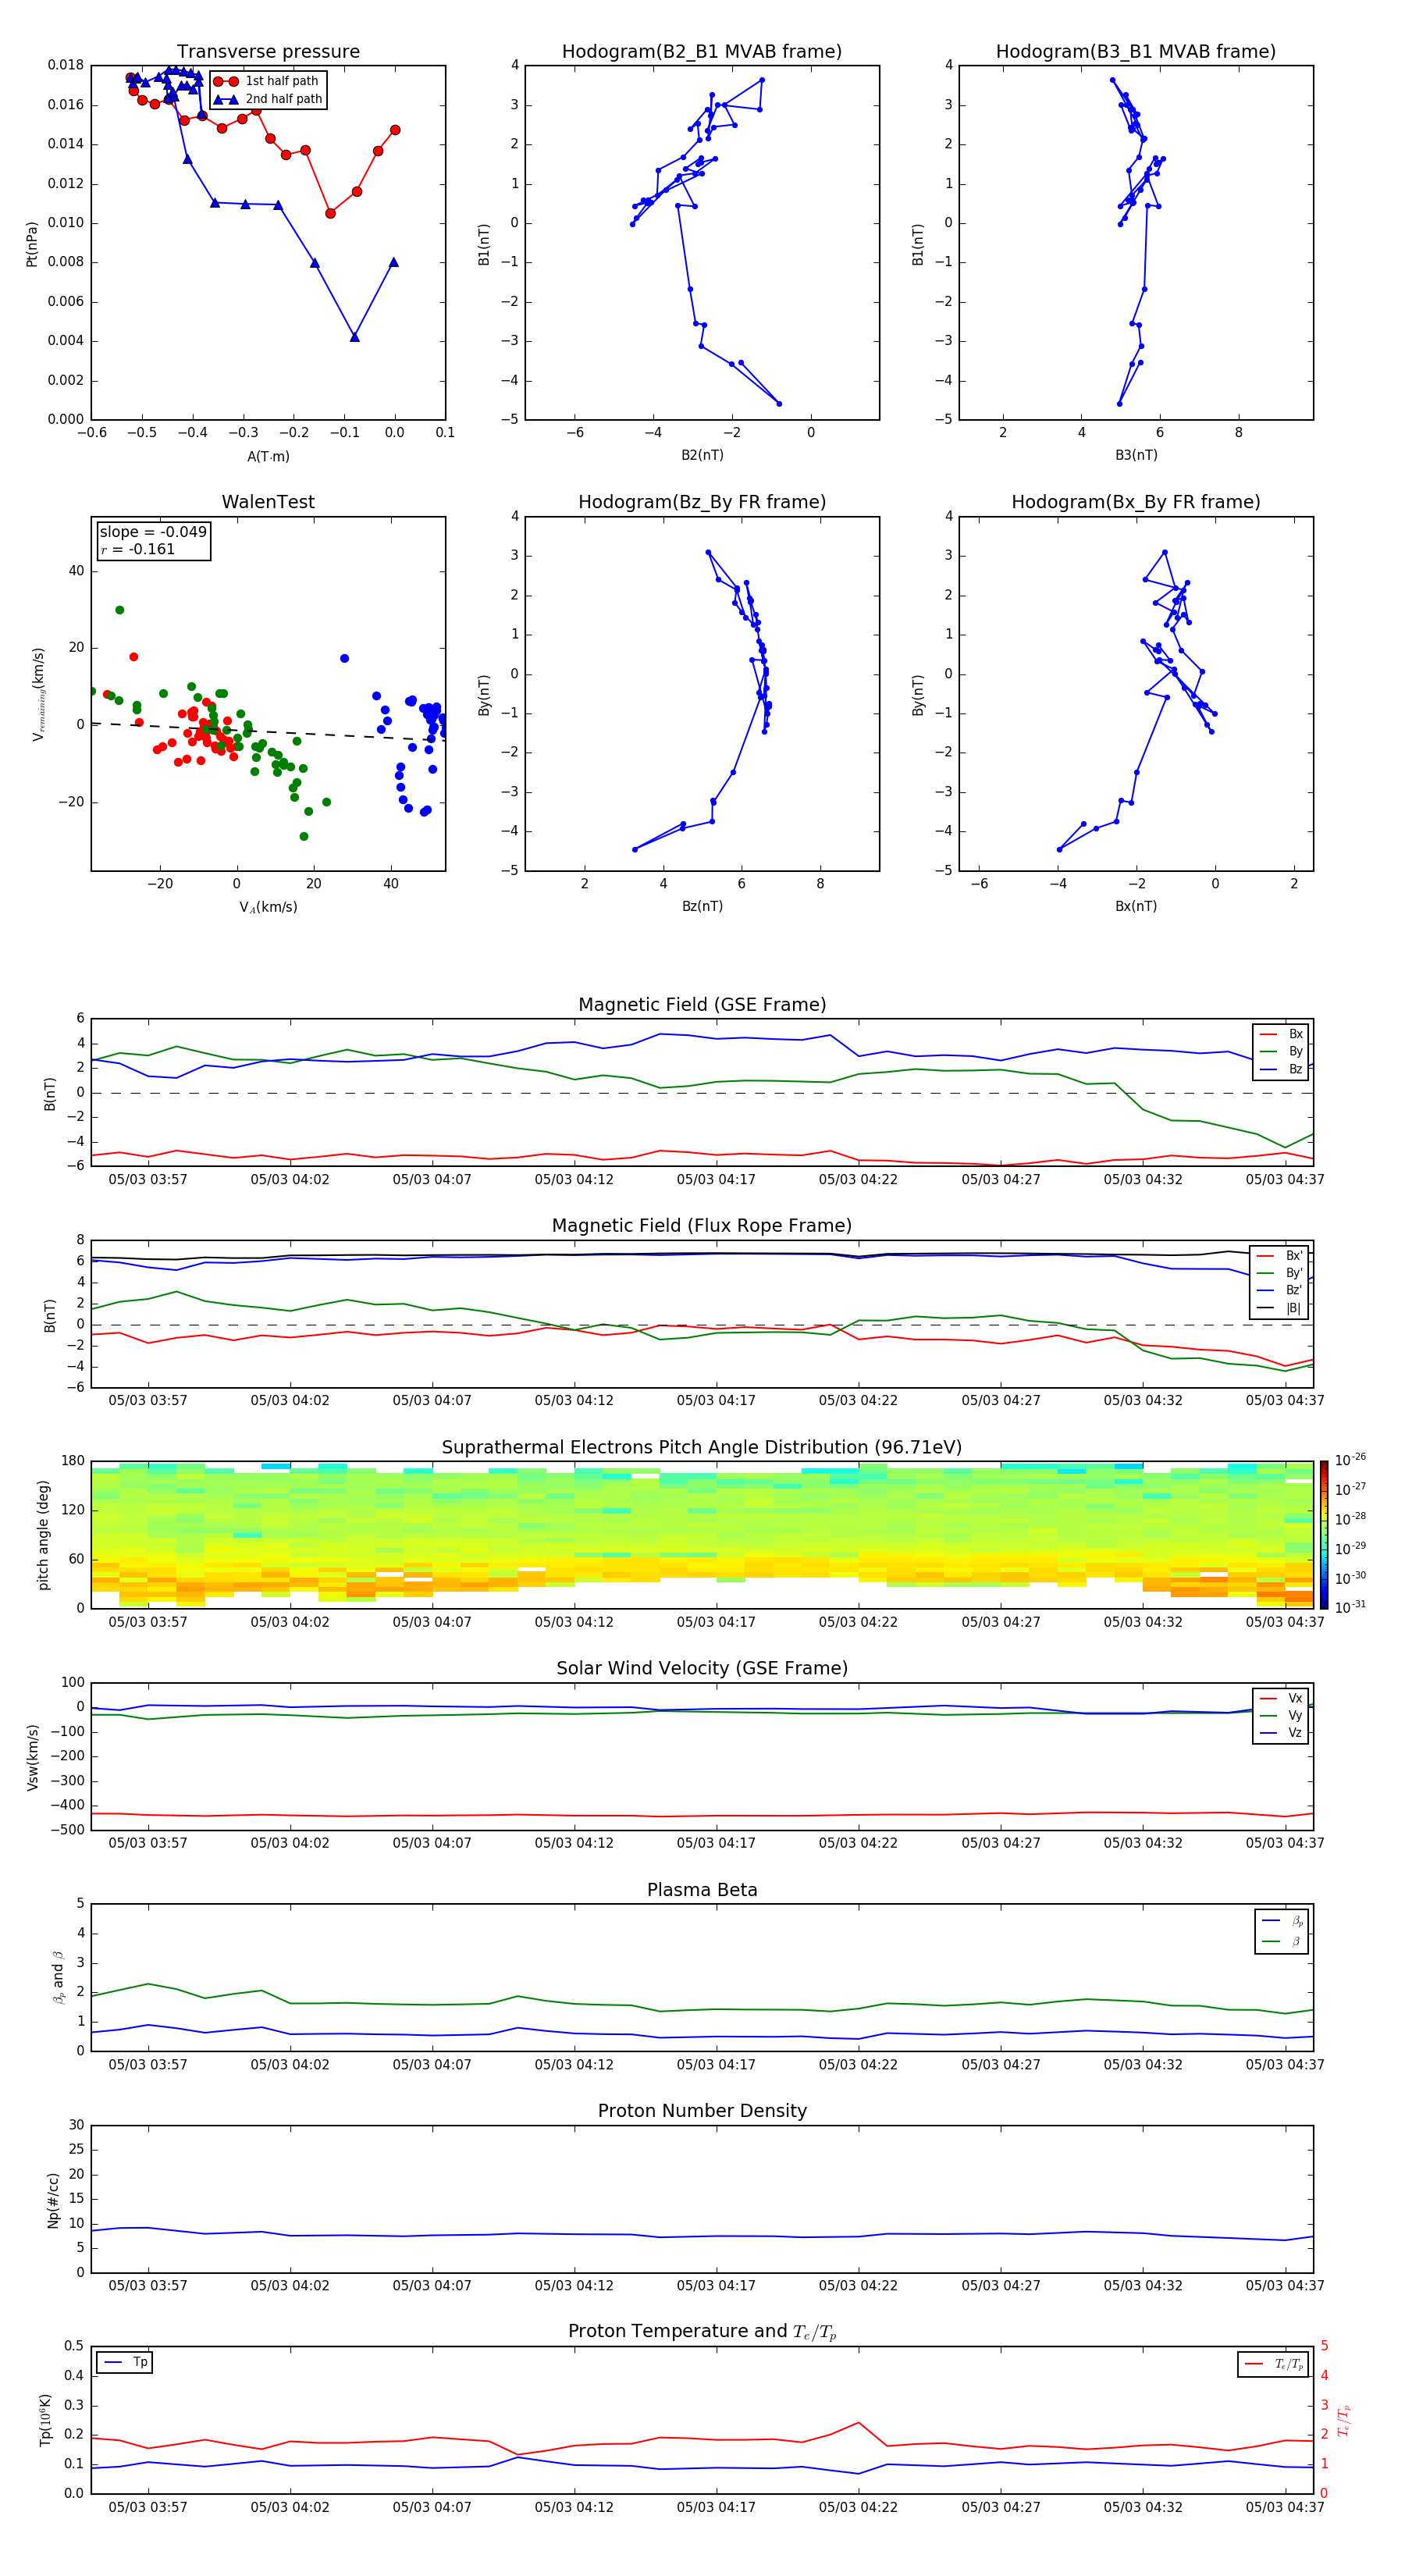Click the 'Hodogram(B2_B1 MVAB frame)' title
This screenshot has width=1405, height=2576.
coord(701,51)
